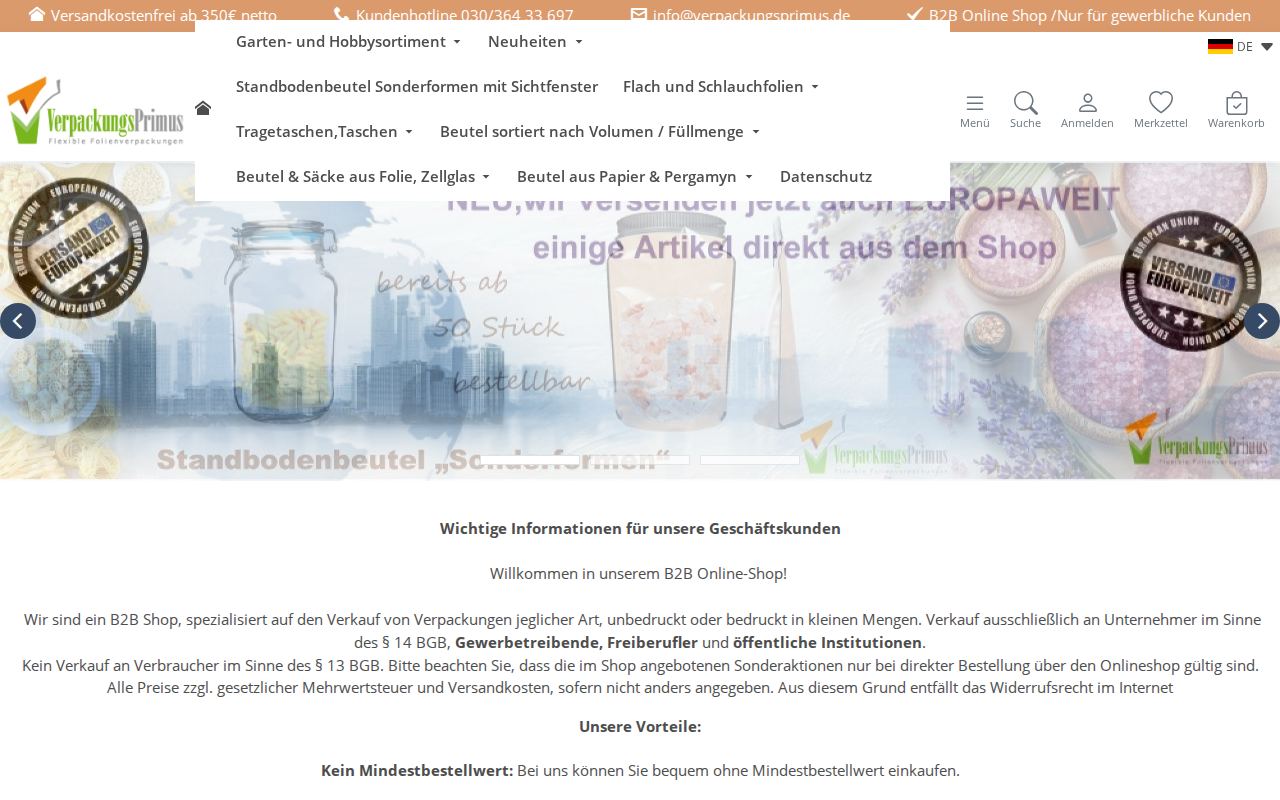Open the Warenkorb shopping bag icon

click(1236, 103)
